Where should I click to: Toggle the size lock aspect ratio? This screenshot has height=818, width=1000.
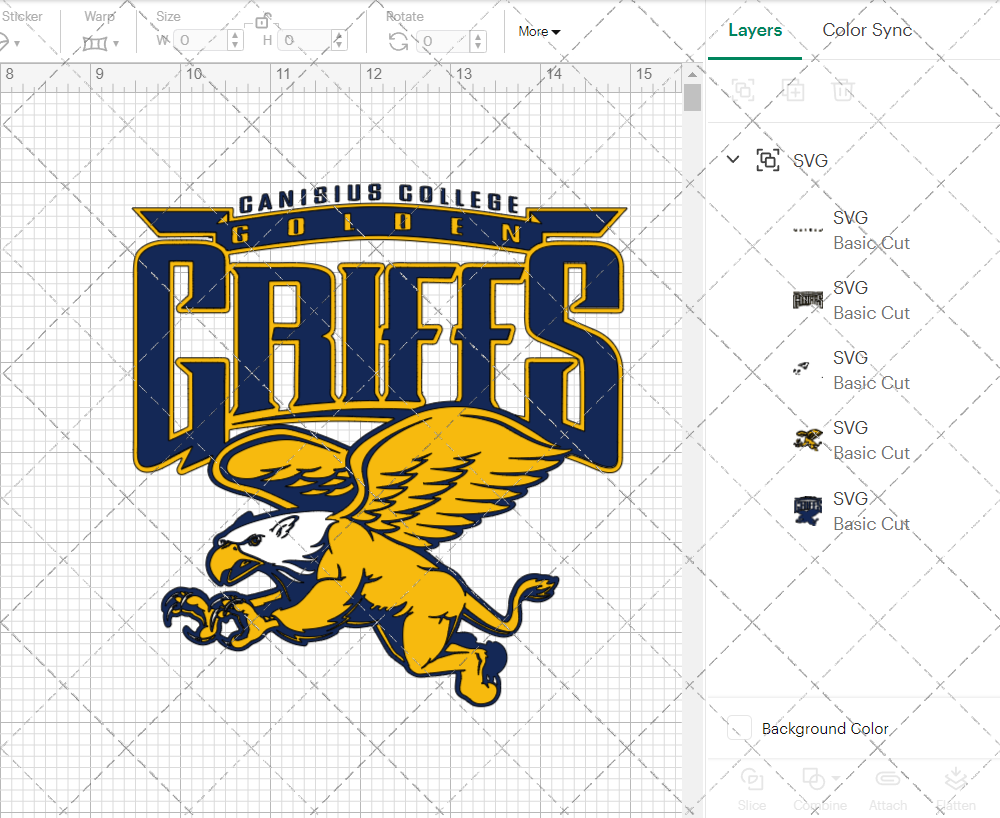point(262,20)
